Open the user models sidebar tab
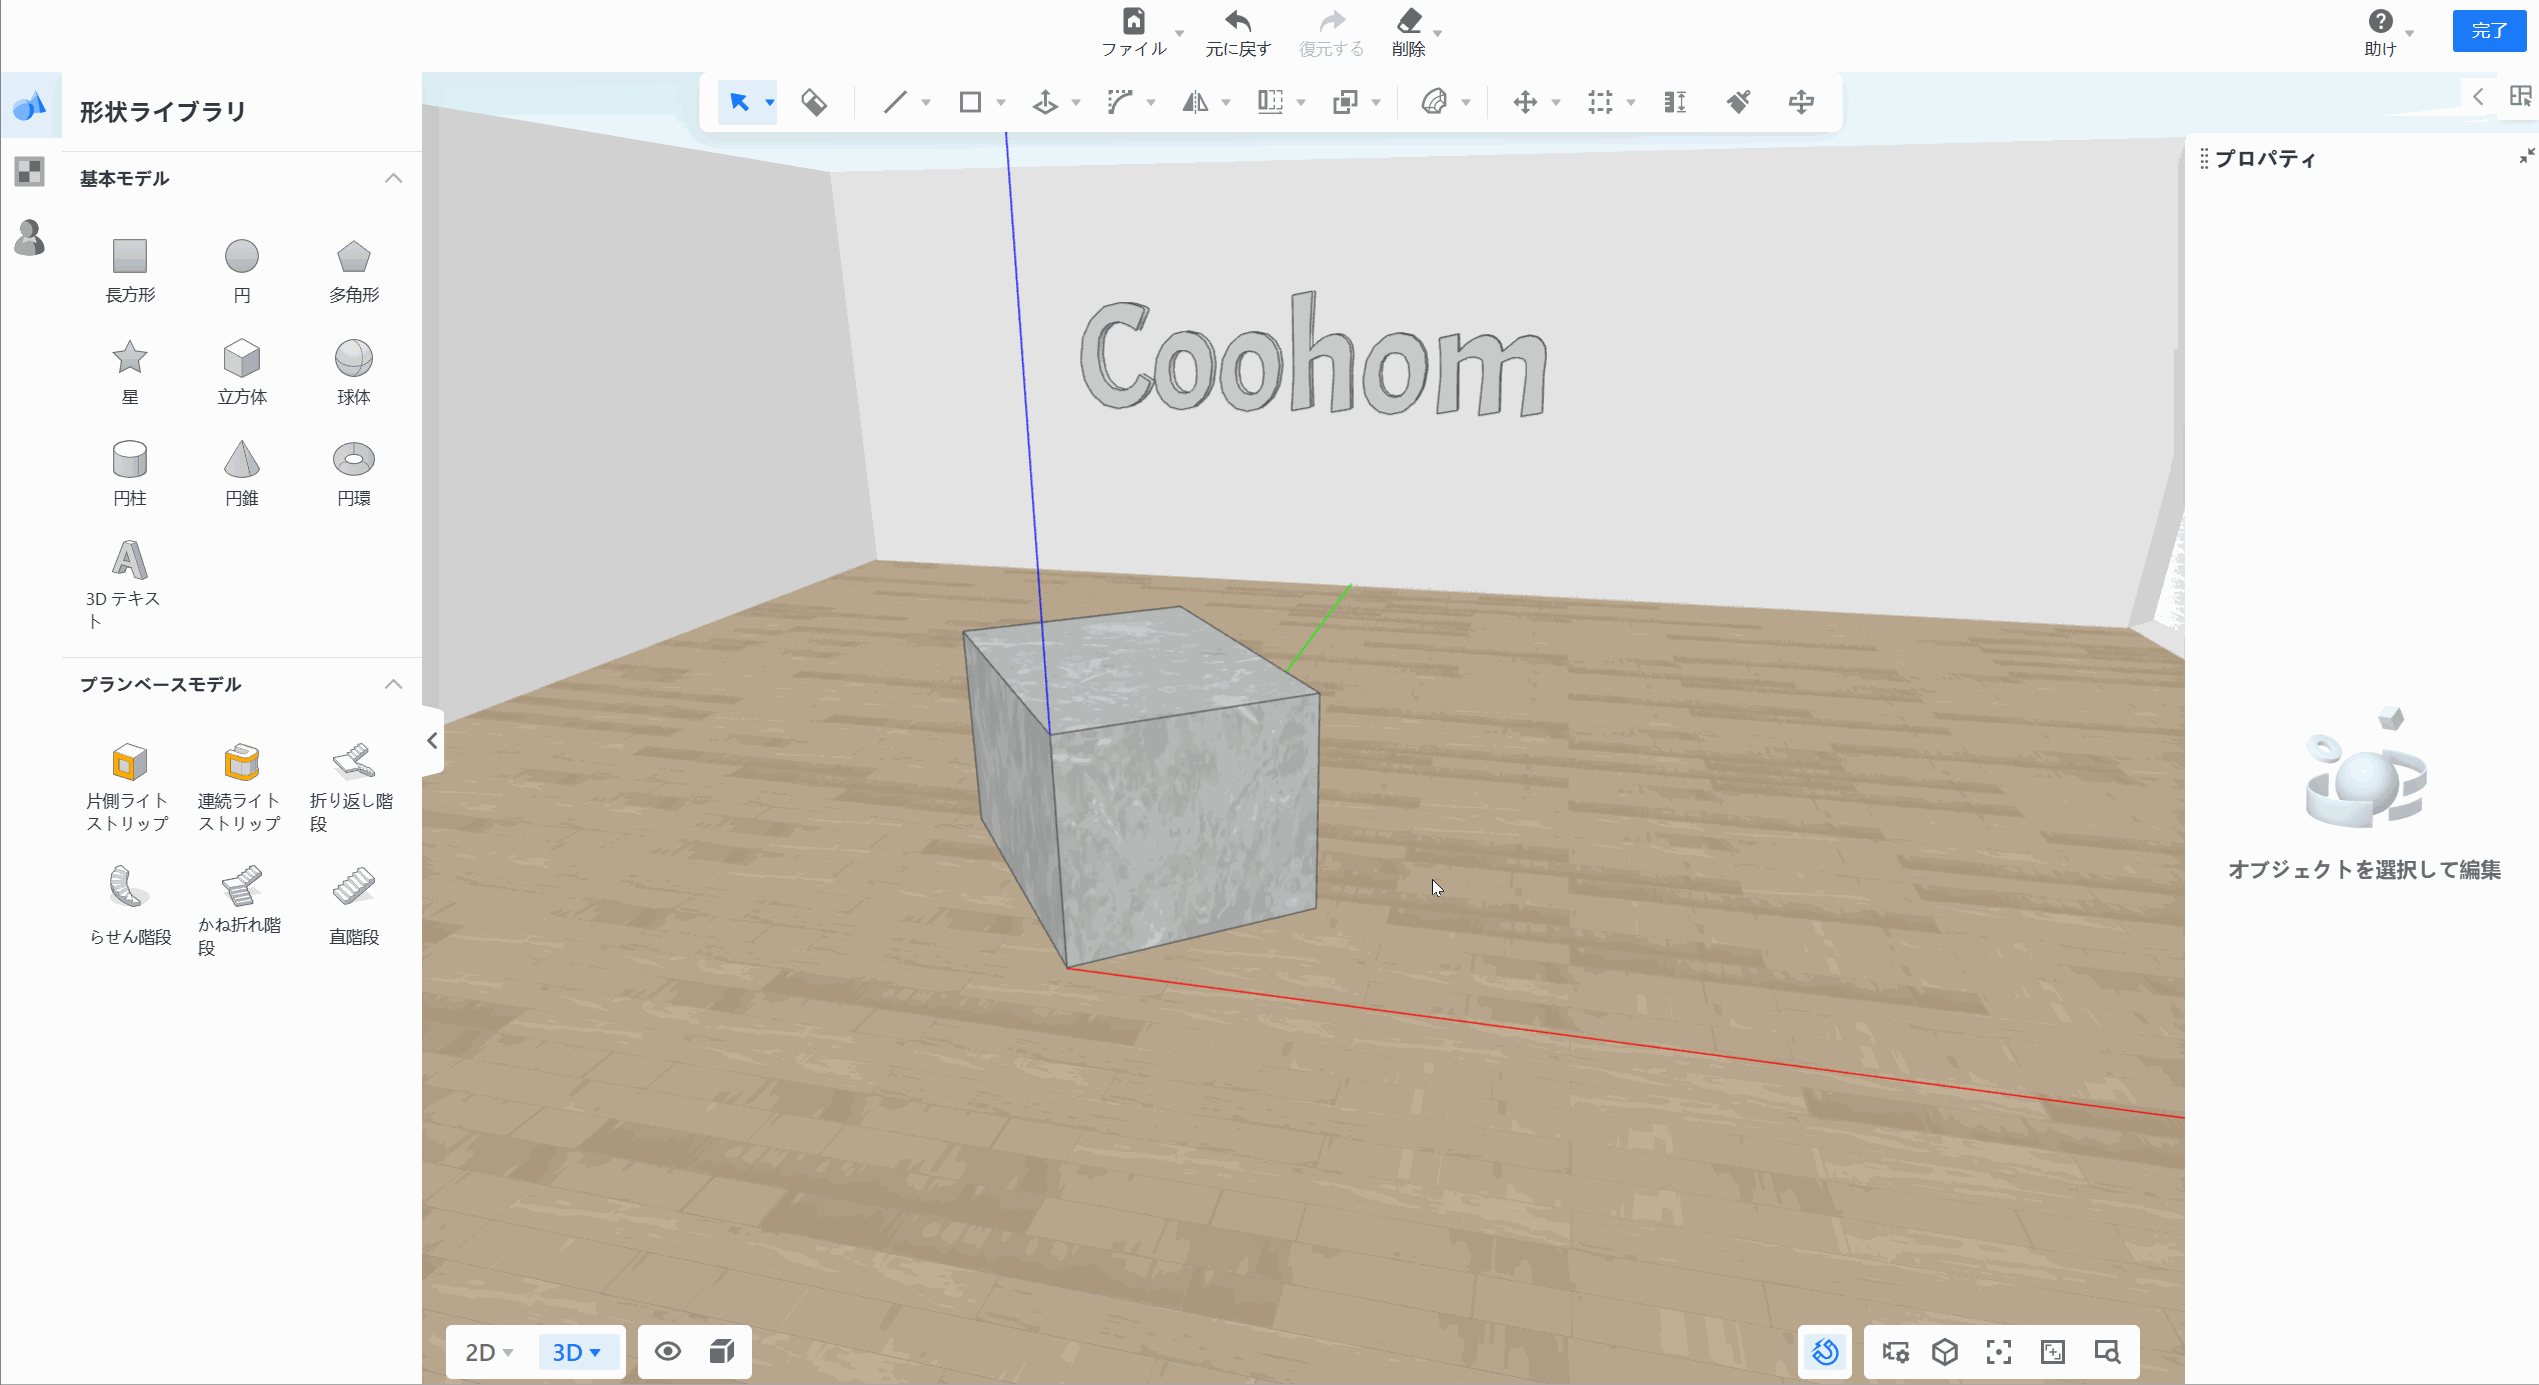 (30, 238)
